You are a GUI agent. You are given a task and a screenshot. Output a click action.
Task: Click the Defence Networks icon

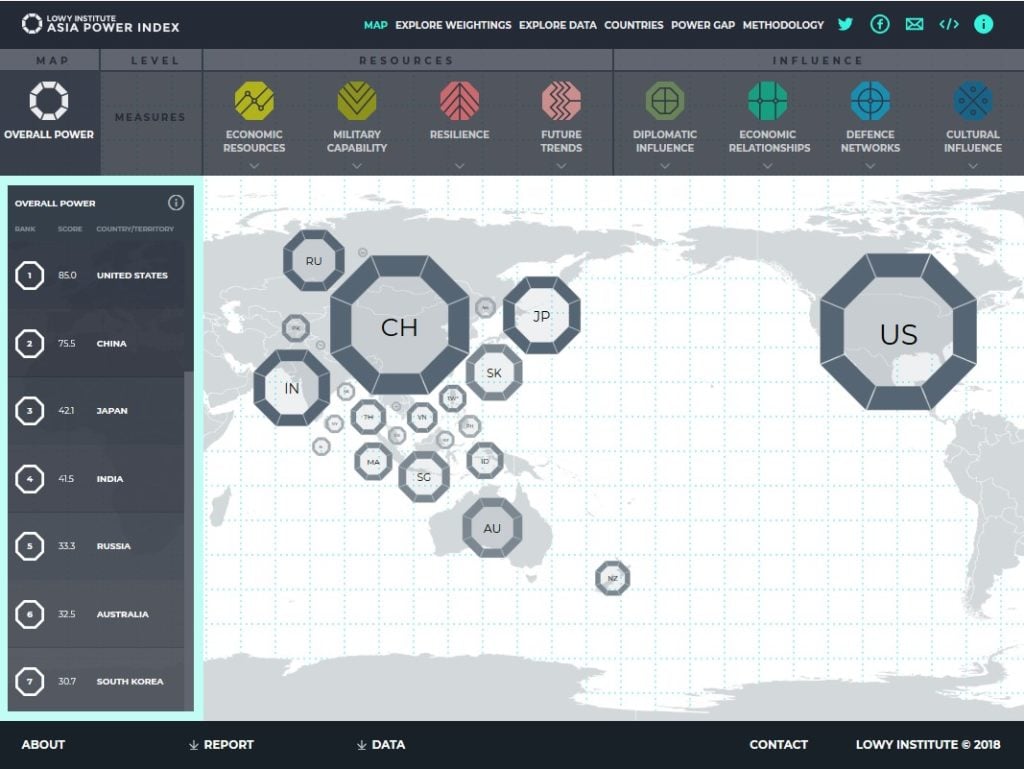pyautogui.click(x=870, y=101)
